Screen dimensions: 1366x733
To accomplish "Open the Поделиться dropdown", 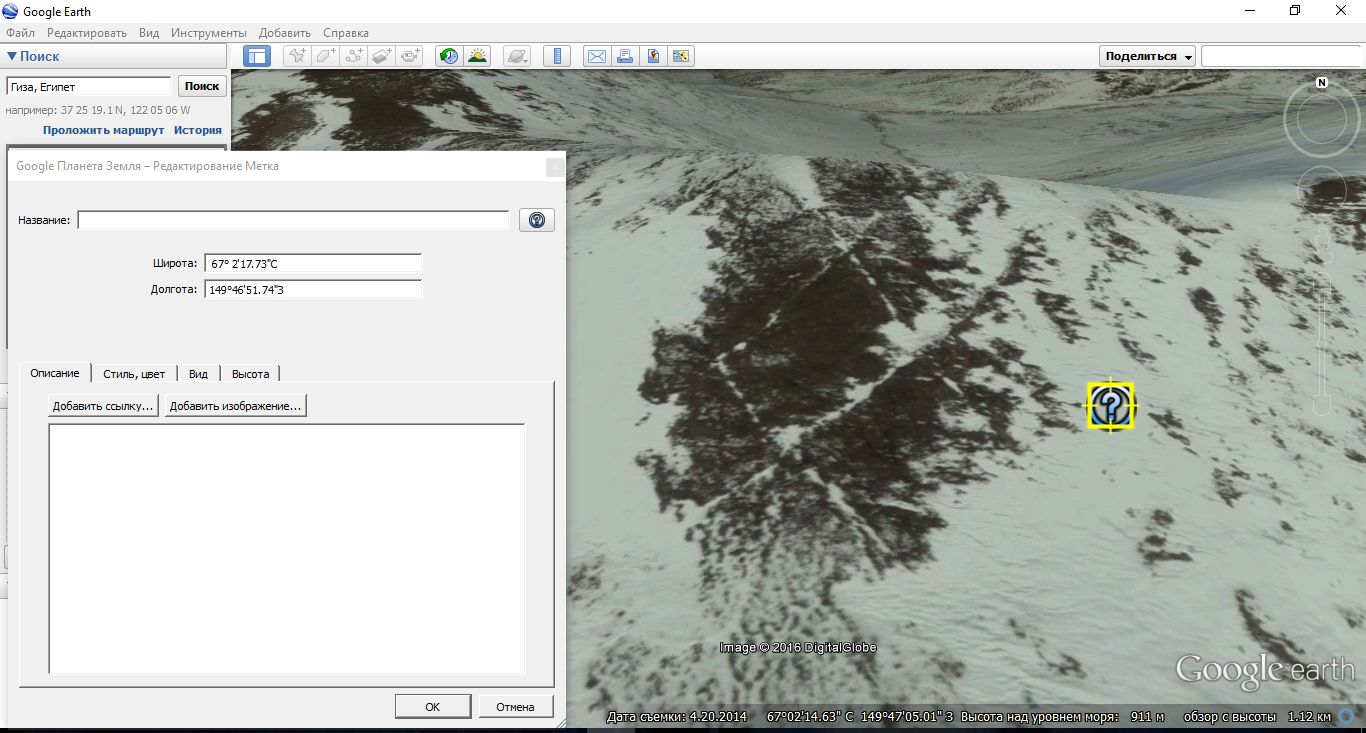I will (x=1148, y=56).
